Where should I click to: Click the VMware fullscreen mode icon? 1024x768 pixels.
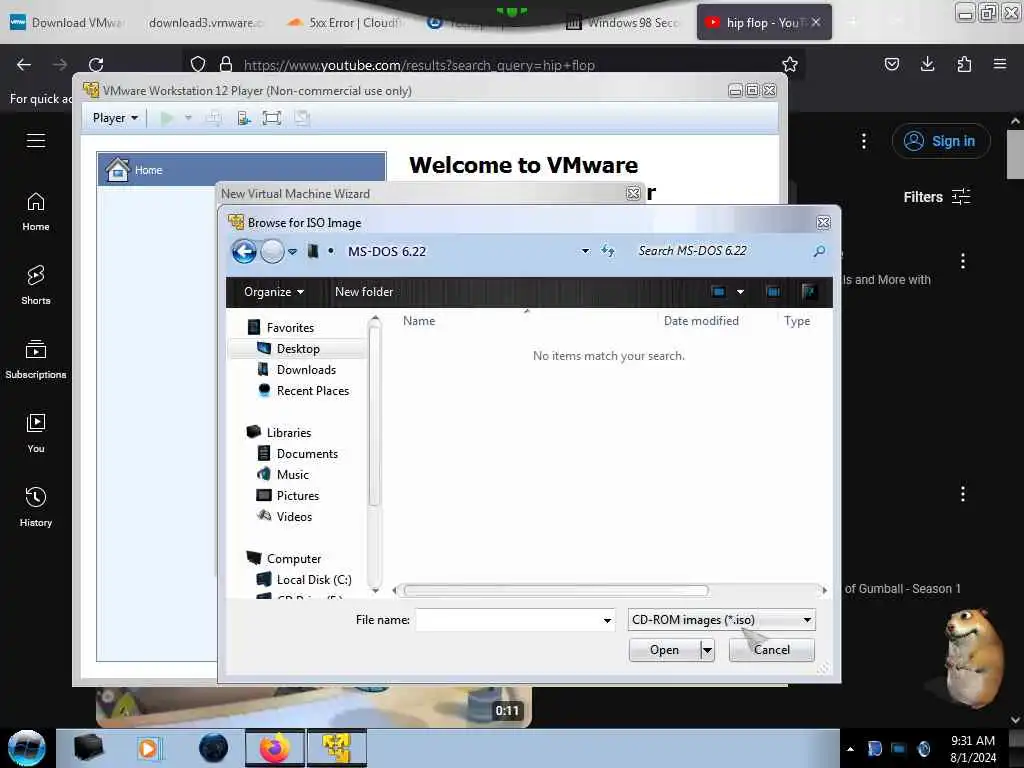[x=272, y=118]
